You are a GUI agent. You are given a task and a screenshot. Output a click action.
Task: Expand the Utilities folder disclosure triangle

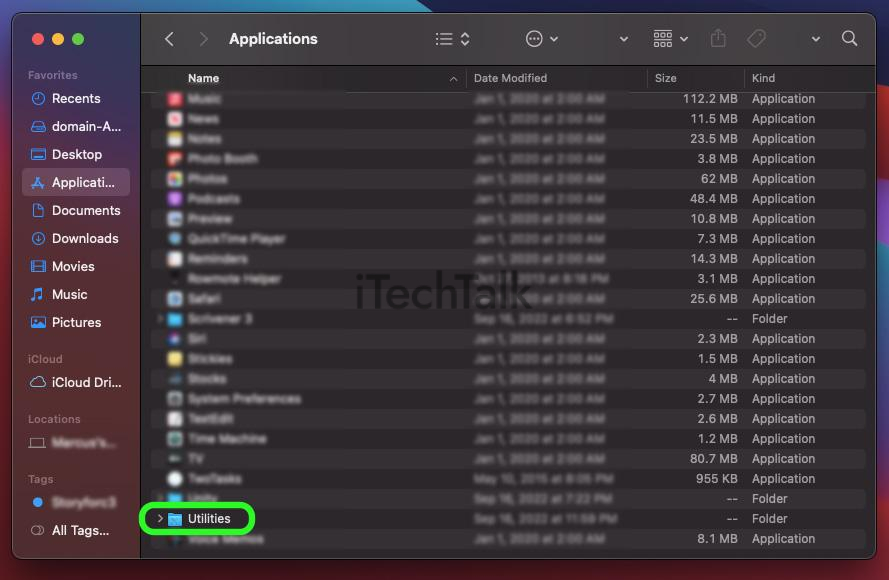click(x=160, y=519)
